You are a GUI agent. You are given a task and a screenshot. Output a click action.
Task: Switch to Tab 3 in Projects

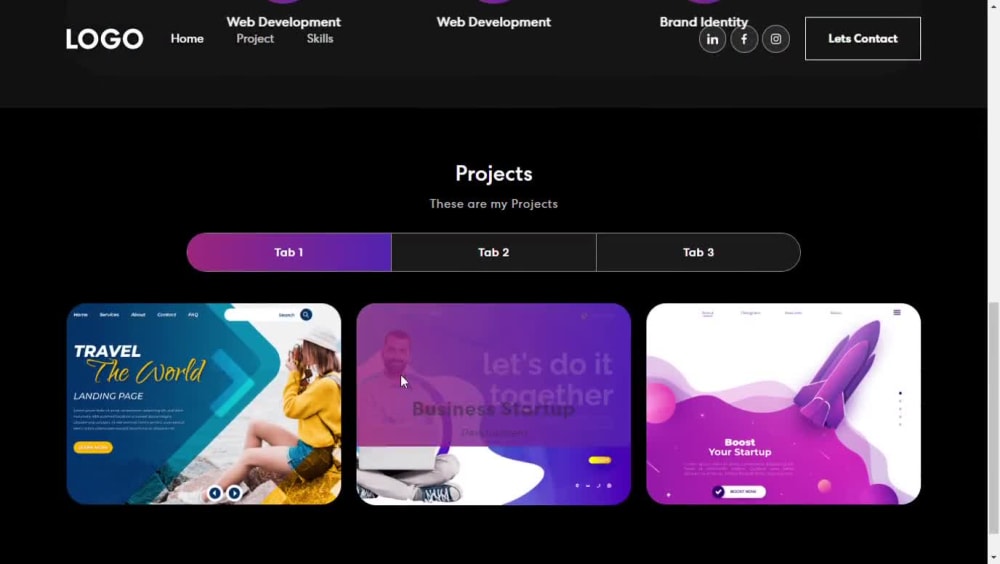pos(698,252)
